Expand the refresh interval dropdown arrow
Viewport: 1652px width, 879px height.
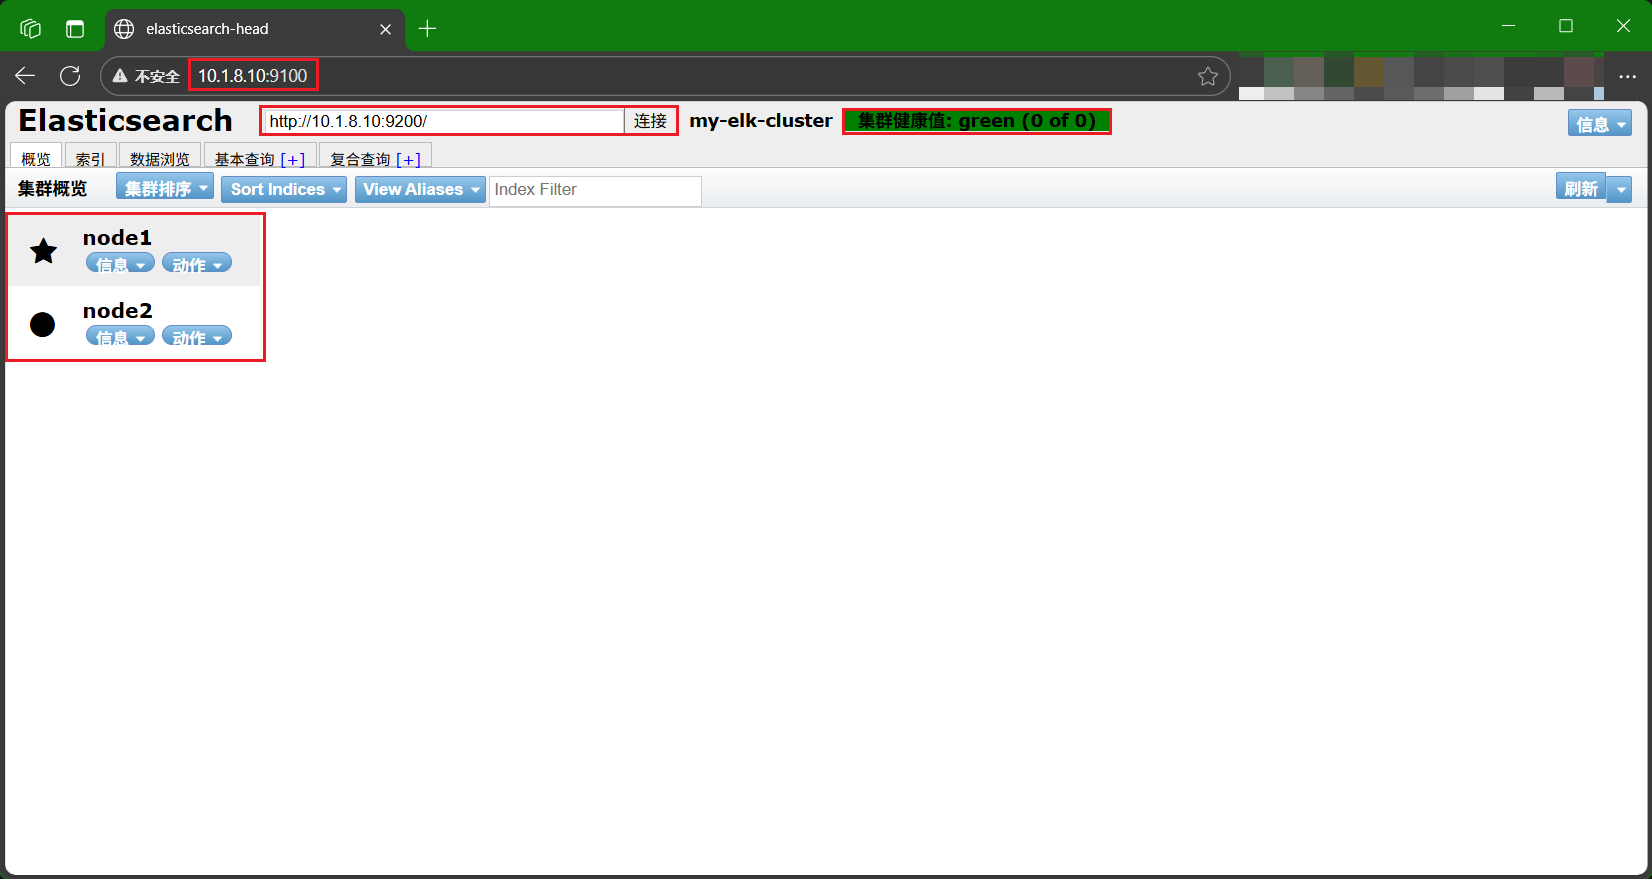point(1620,189)
